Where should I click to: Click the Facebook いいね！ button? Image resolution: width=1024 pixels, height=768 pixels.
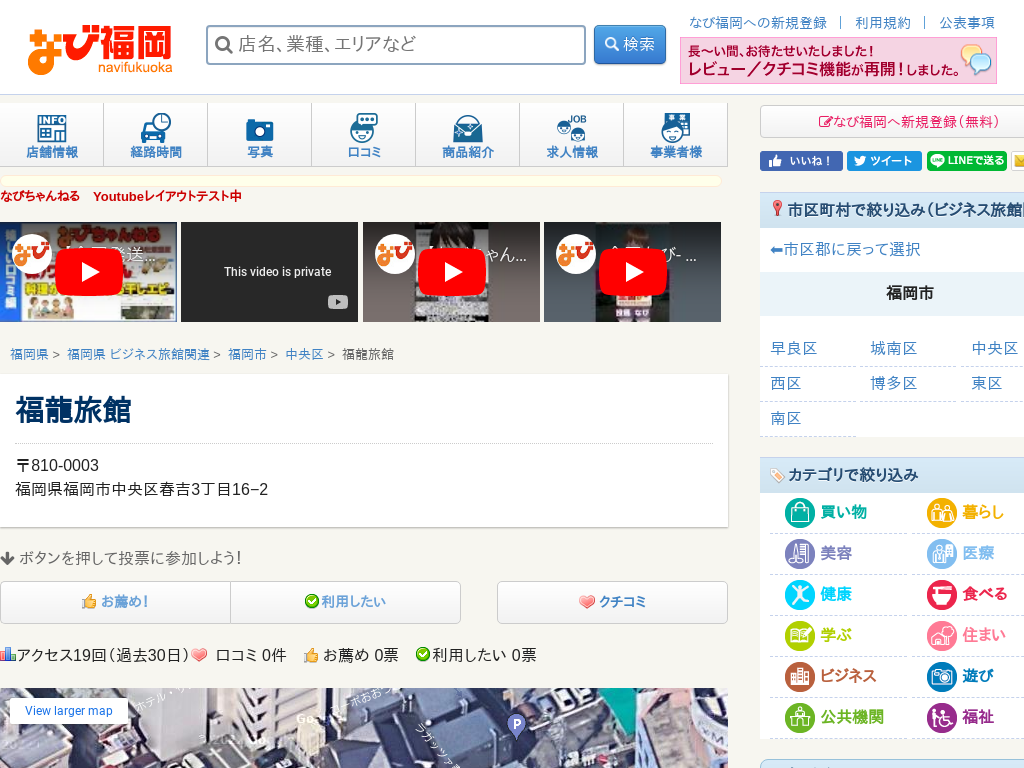pos(801,161)
